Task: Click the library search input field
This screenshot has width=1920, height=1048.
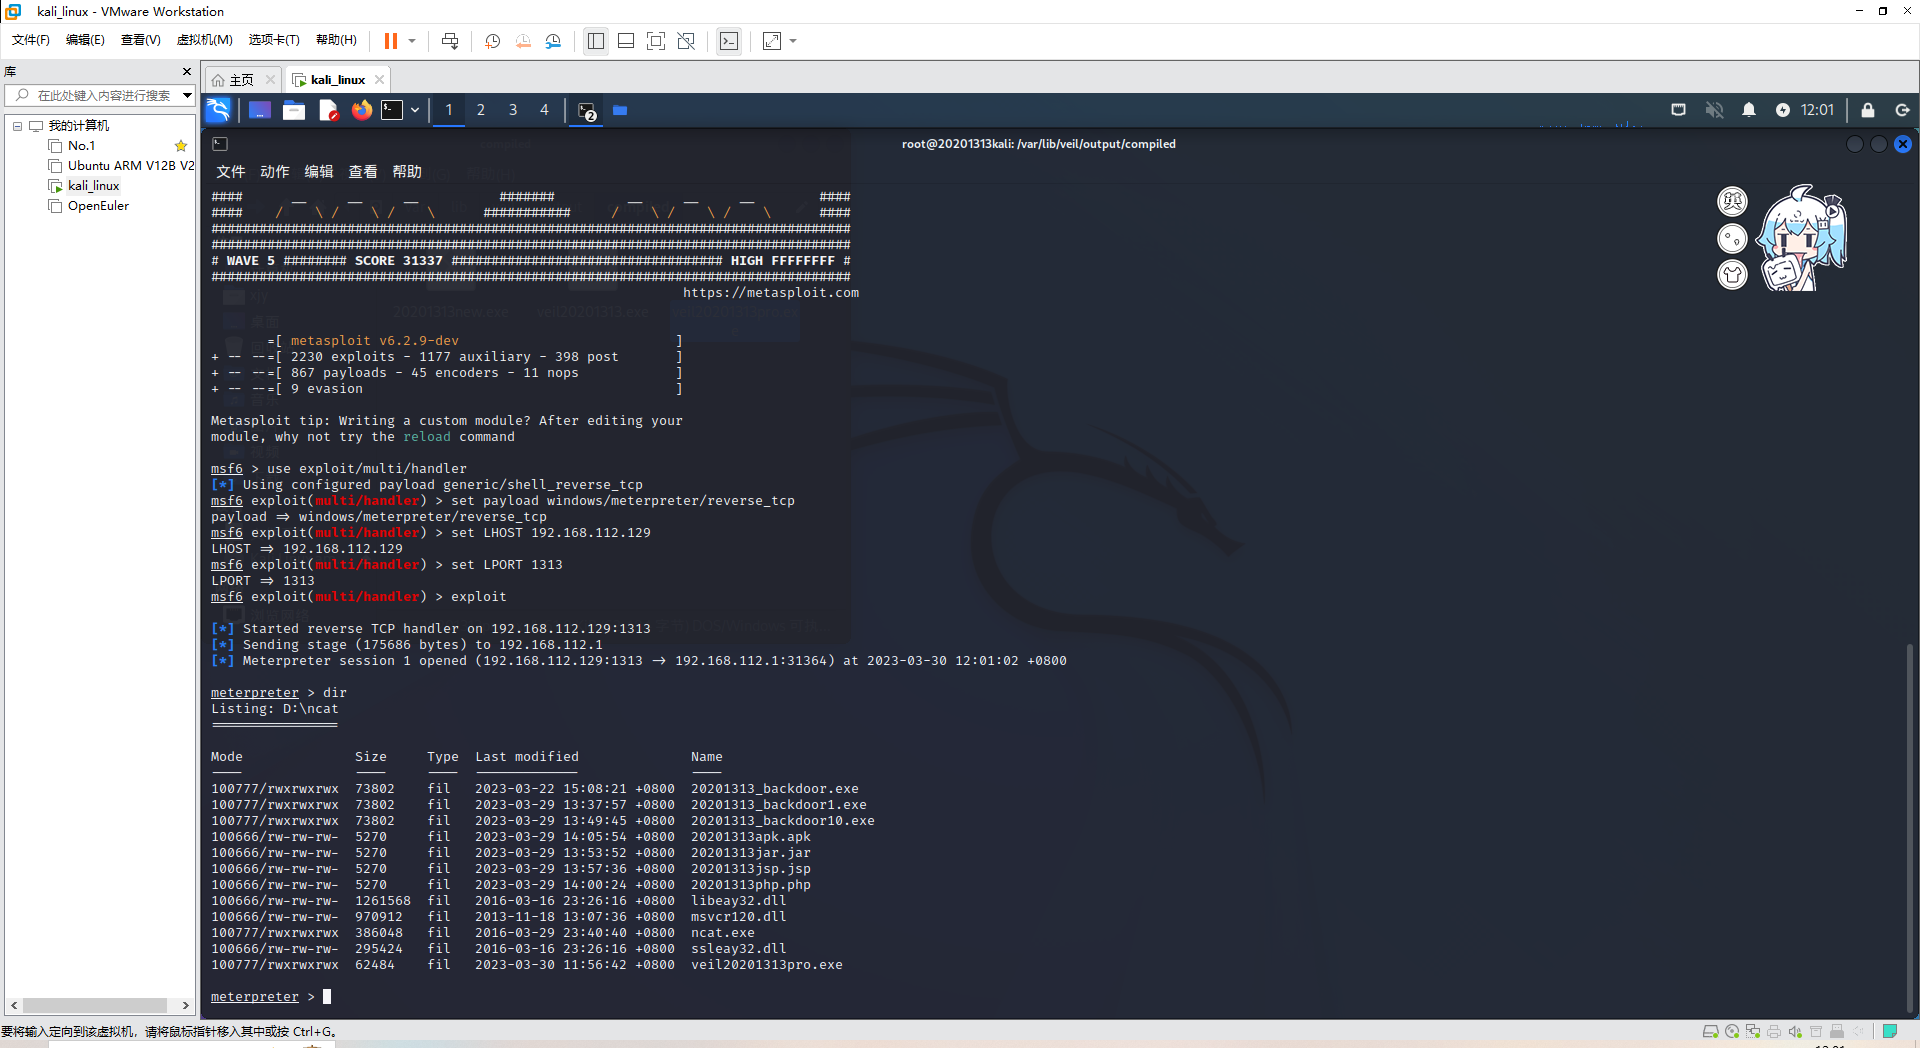Action: click(x=103, y=95)
